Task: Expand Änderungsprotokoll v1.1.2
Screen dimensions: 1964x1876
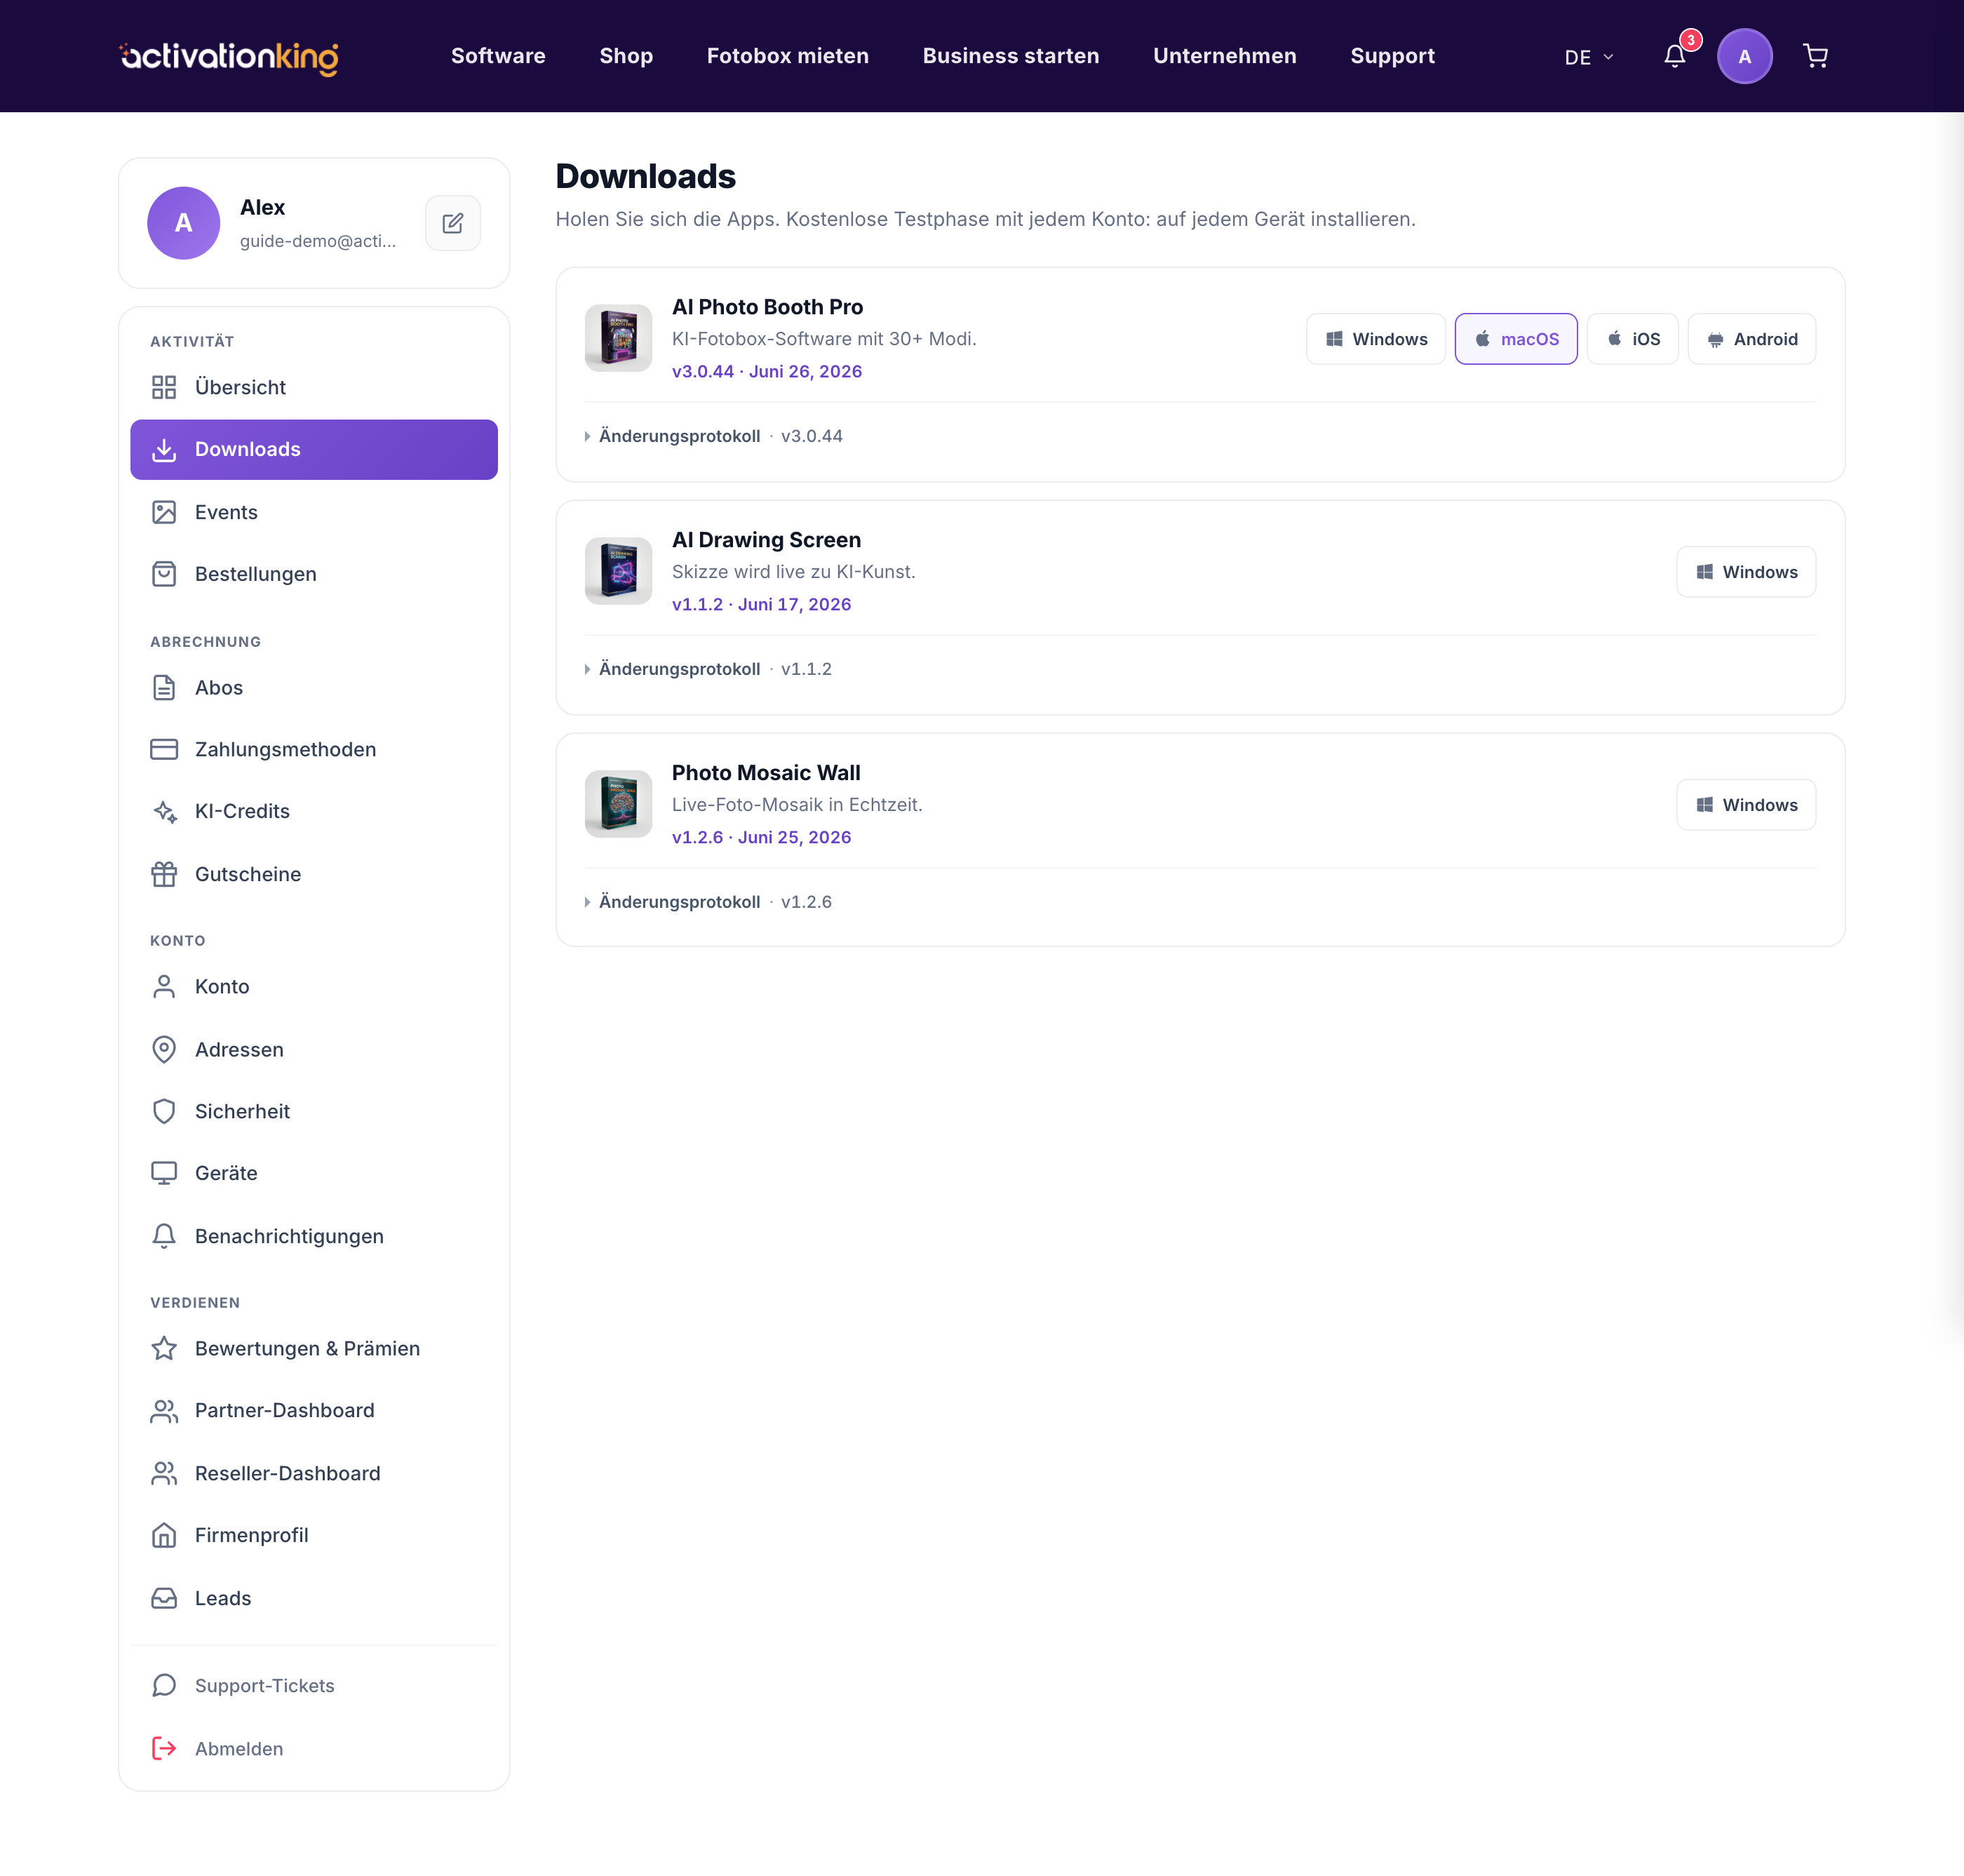Action: pyautogui.click(x=707, y=669)
